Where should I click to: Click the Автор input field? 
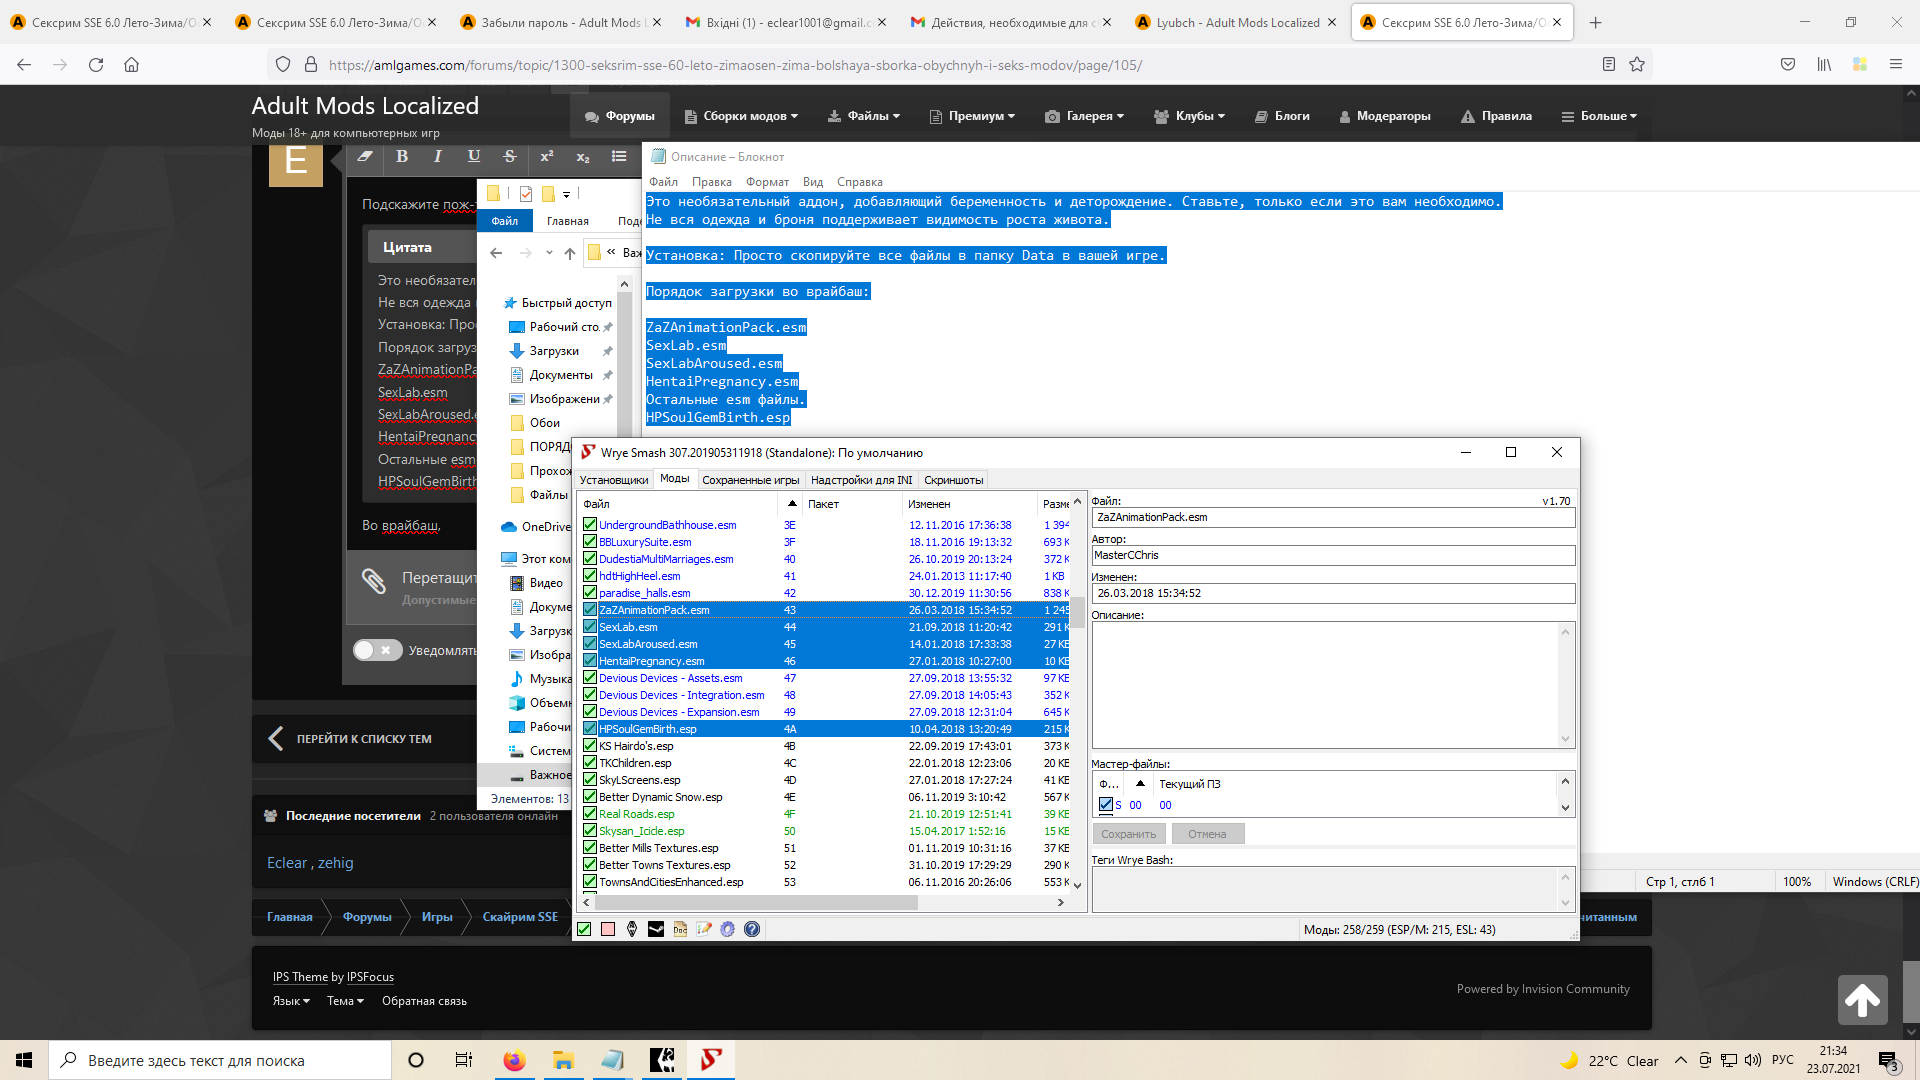tap(1332, 555)
